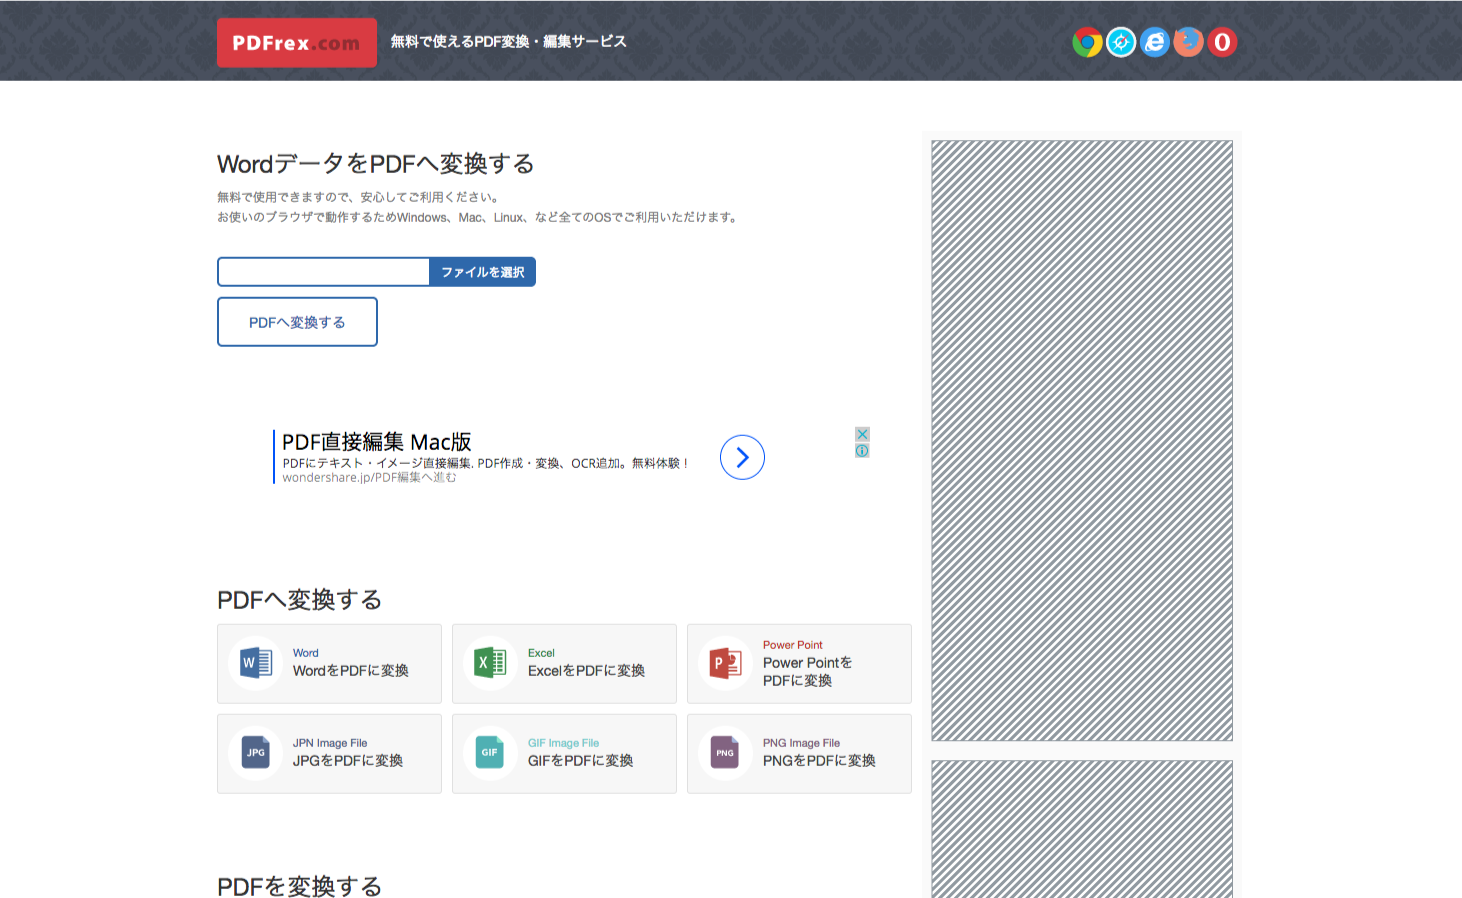Select the Word to PDF conversion icon
This screenshot has height=898, width=1462.
255,663
